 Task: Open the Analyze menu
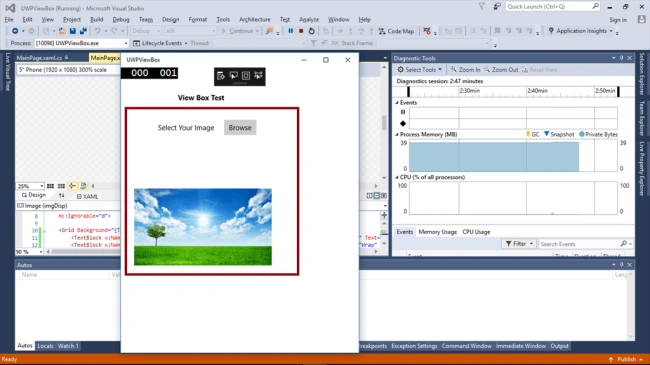coord(309,19)
